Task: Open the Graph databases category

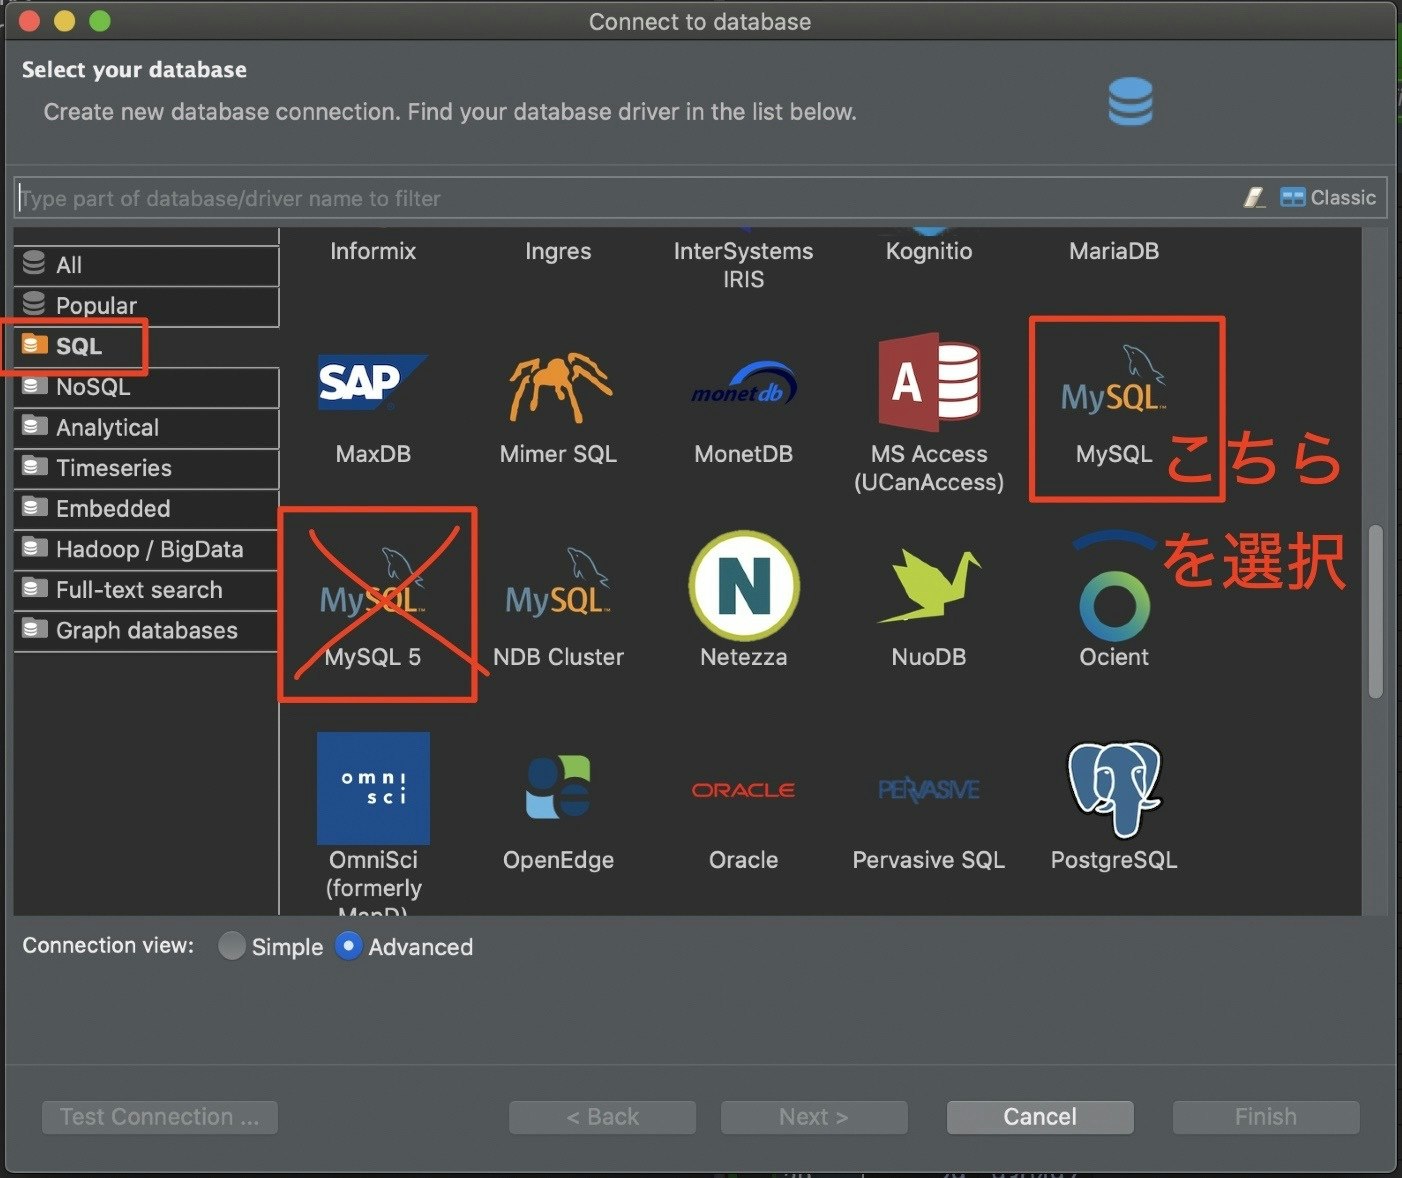Action: [146, 631]
